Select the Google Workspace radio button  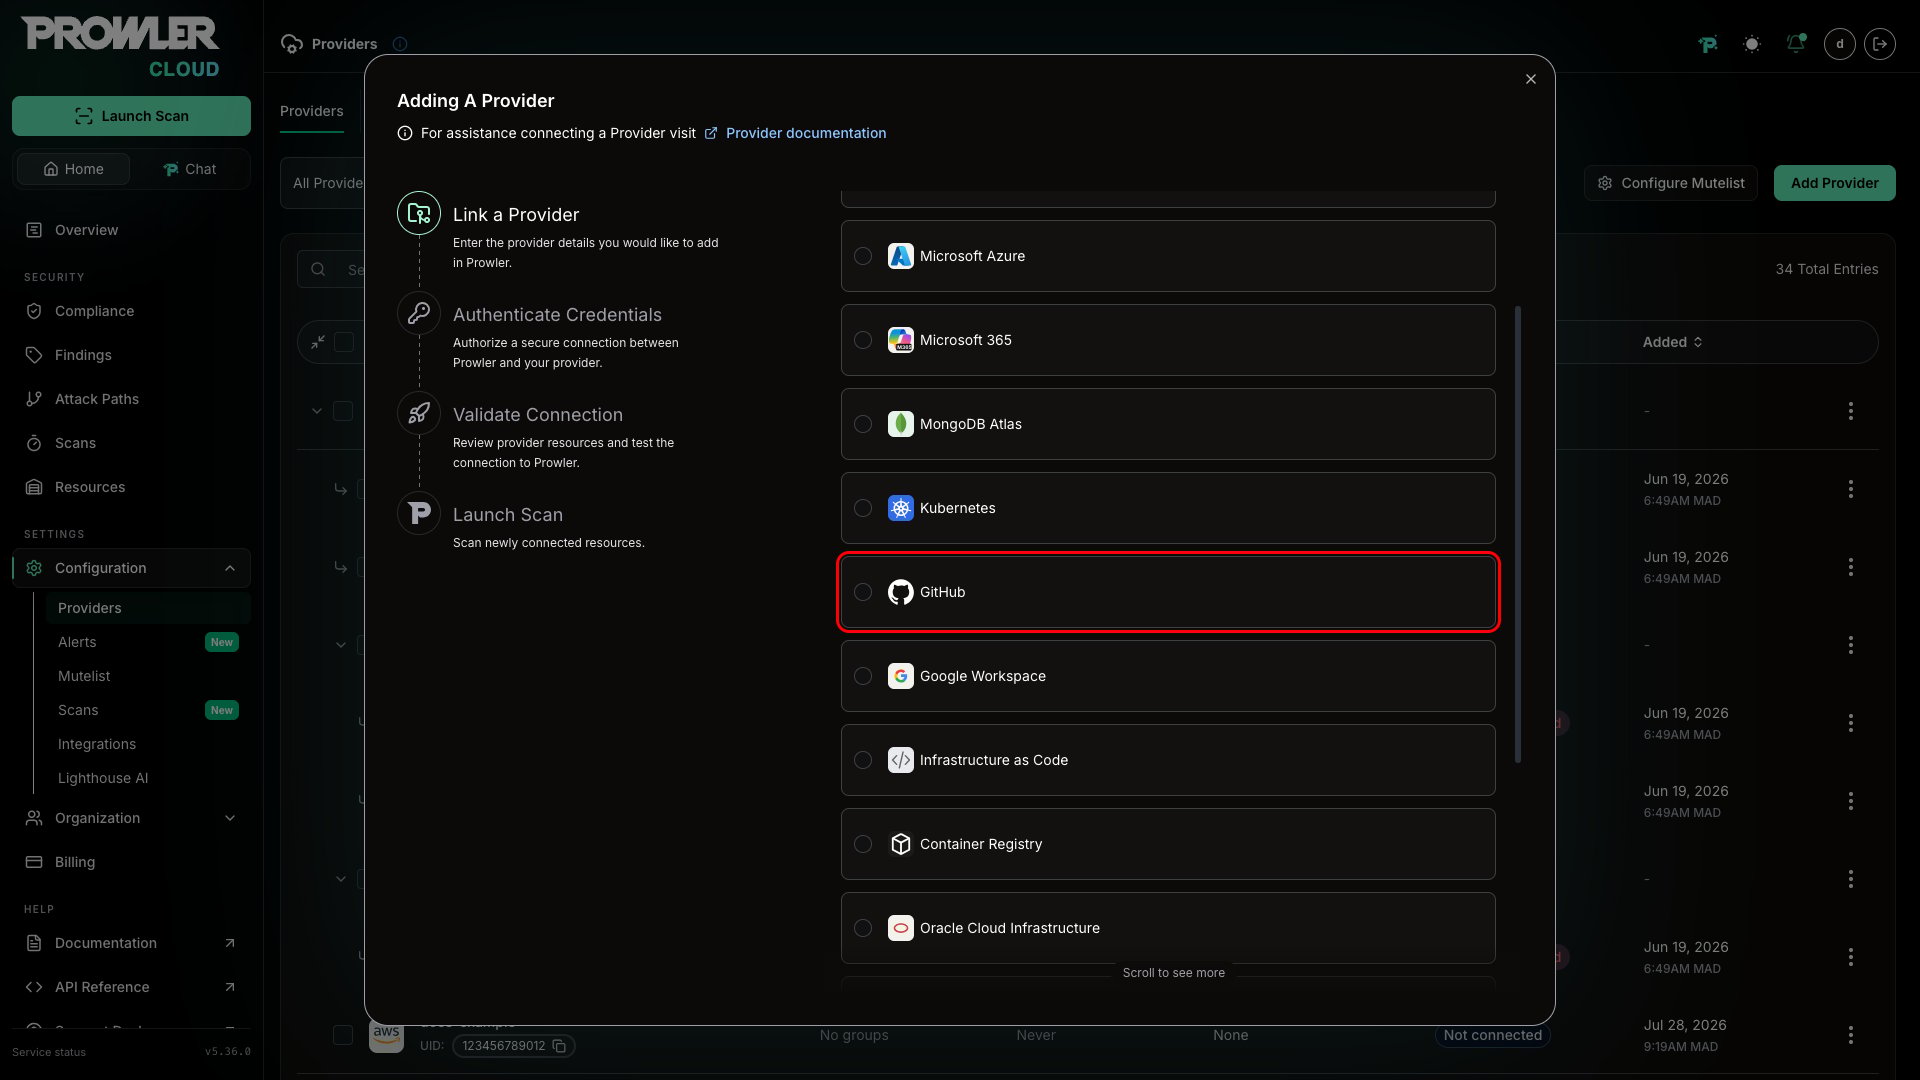point(863,676)
